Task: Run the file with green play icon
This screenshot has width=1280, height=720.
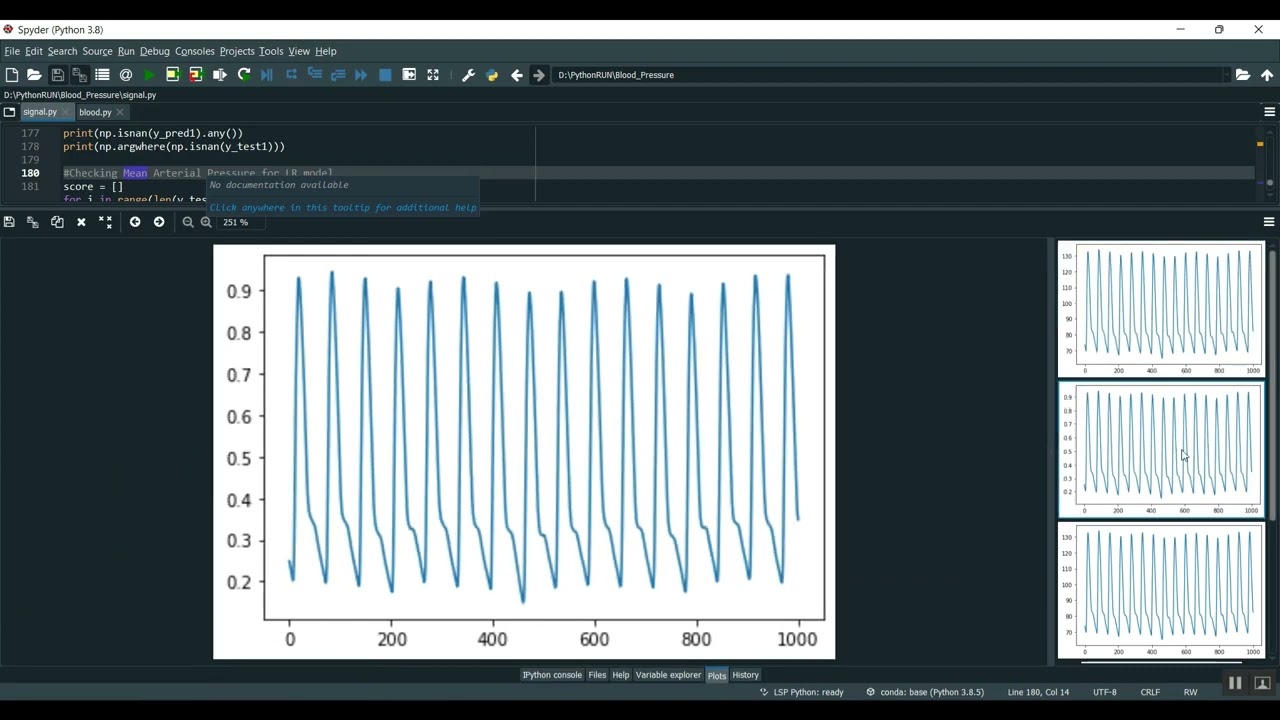Action: 149,75
